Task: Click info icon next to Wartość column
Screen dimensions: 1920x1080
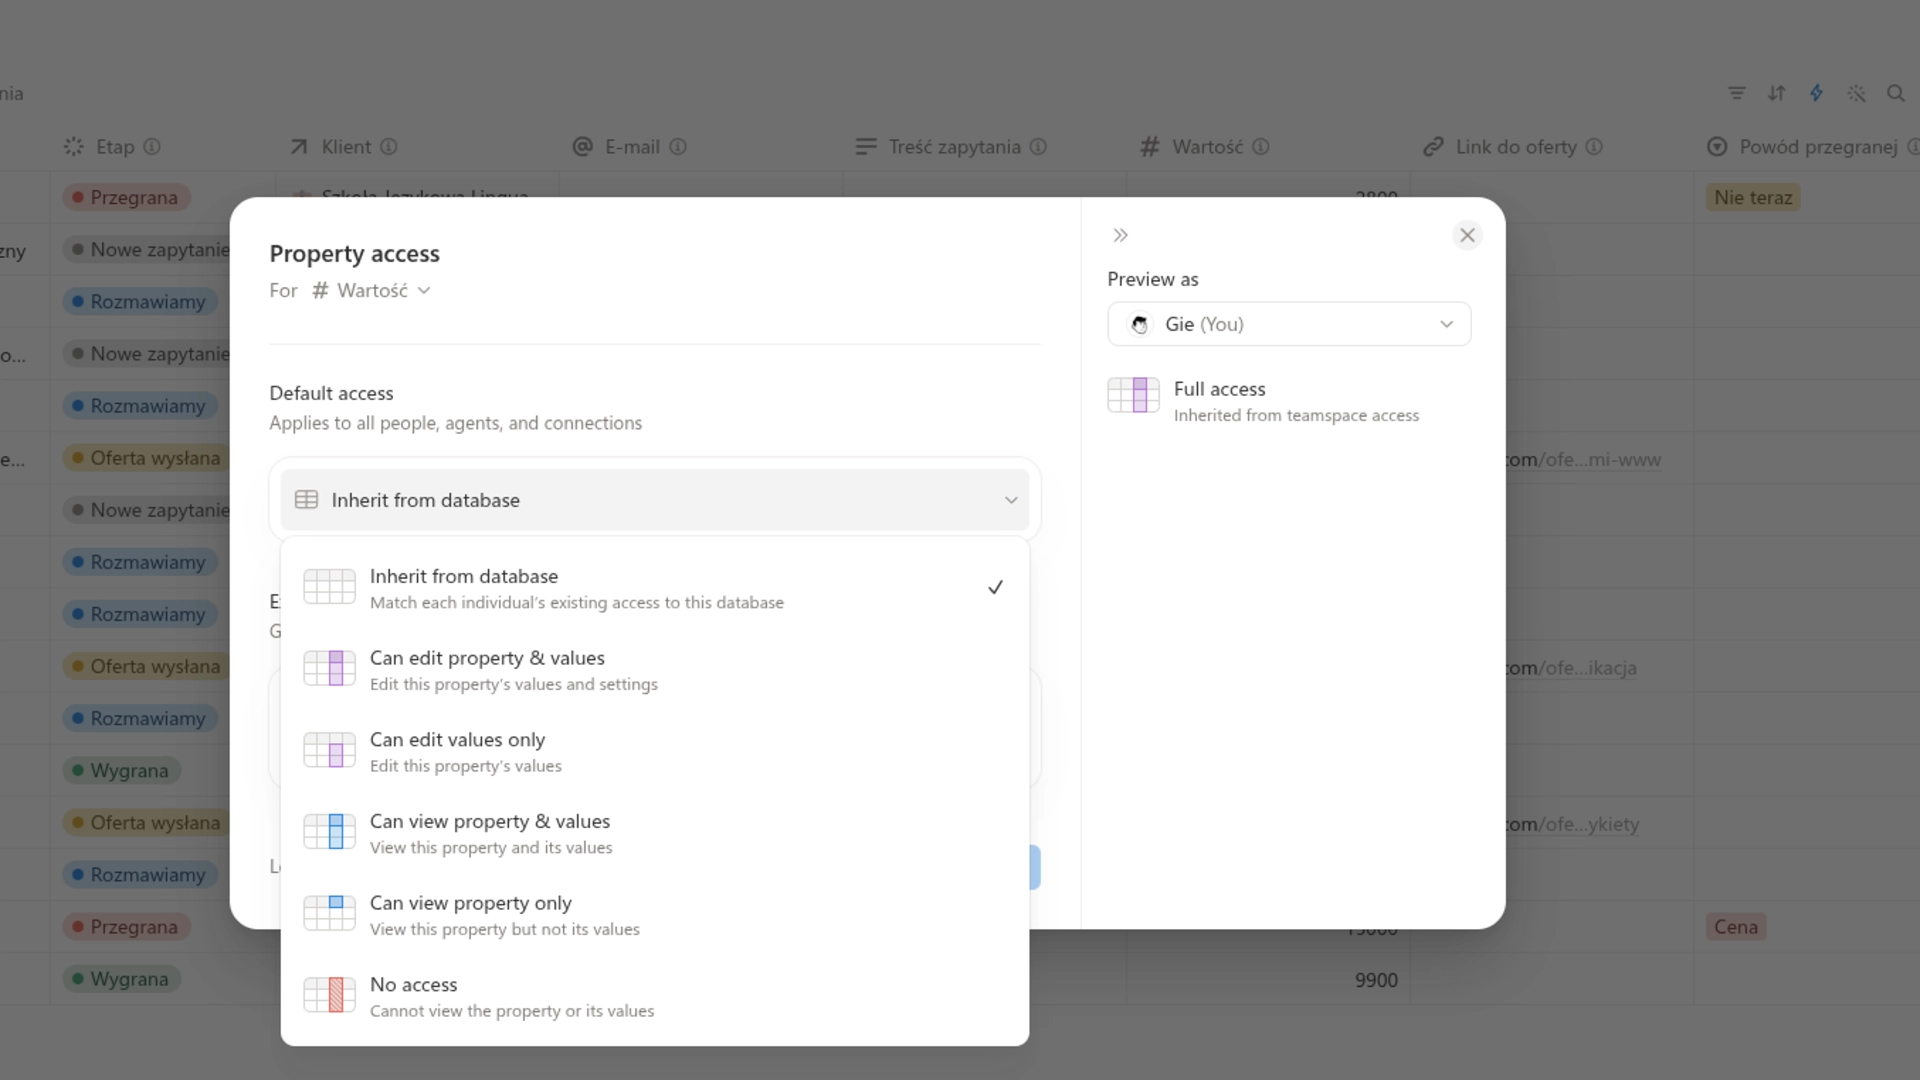Action: (x=1261, y=147)
